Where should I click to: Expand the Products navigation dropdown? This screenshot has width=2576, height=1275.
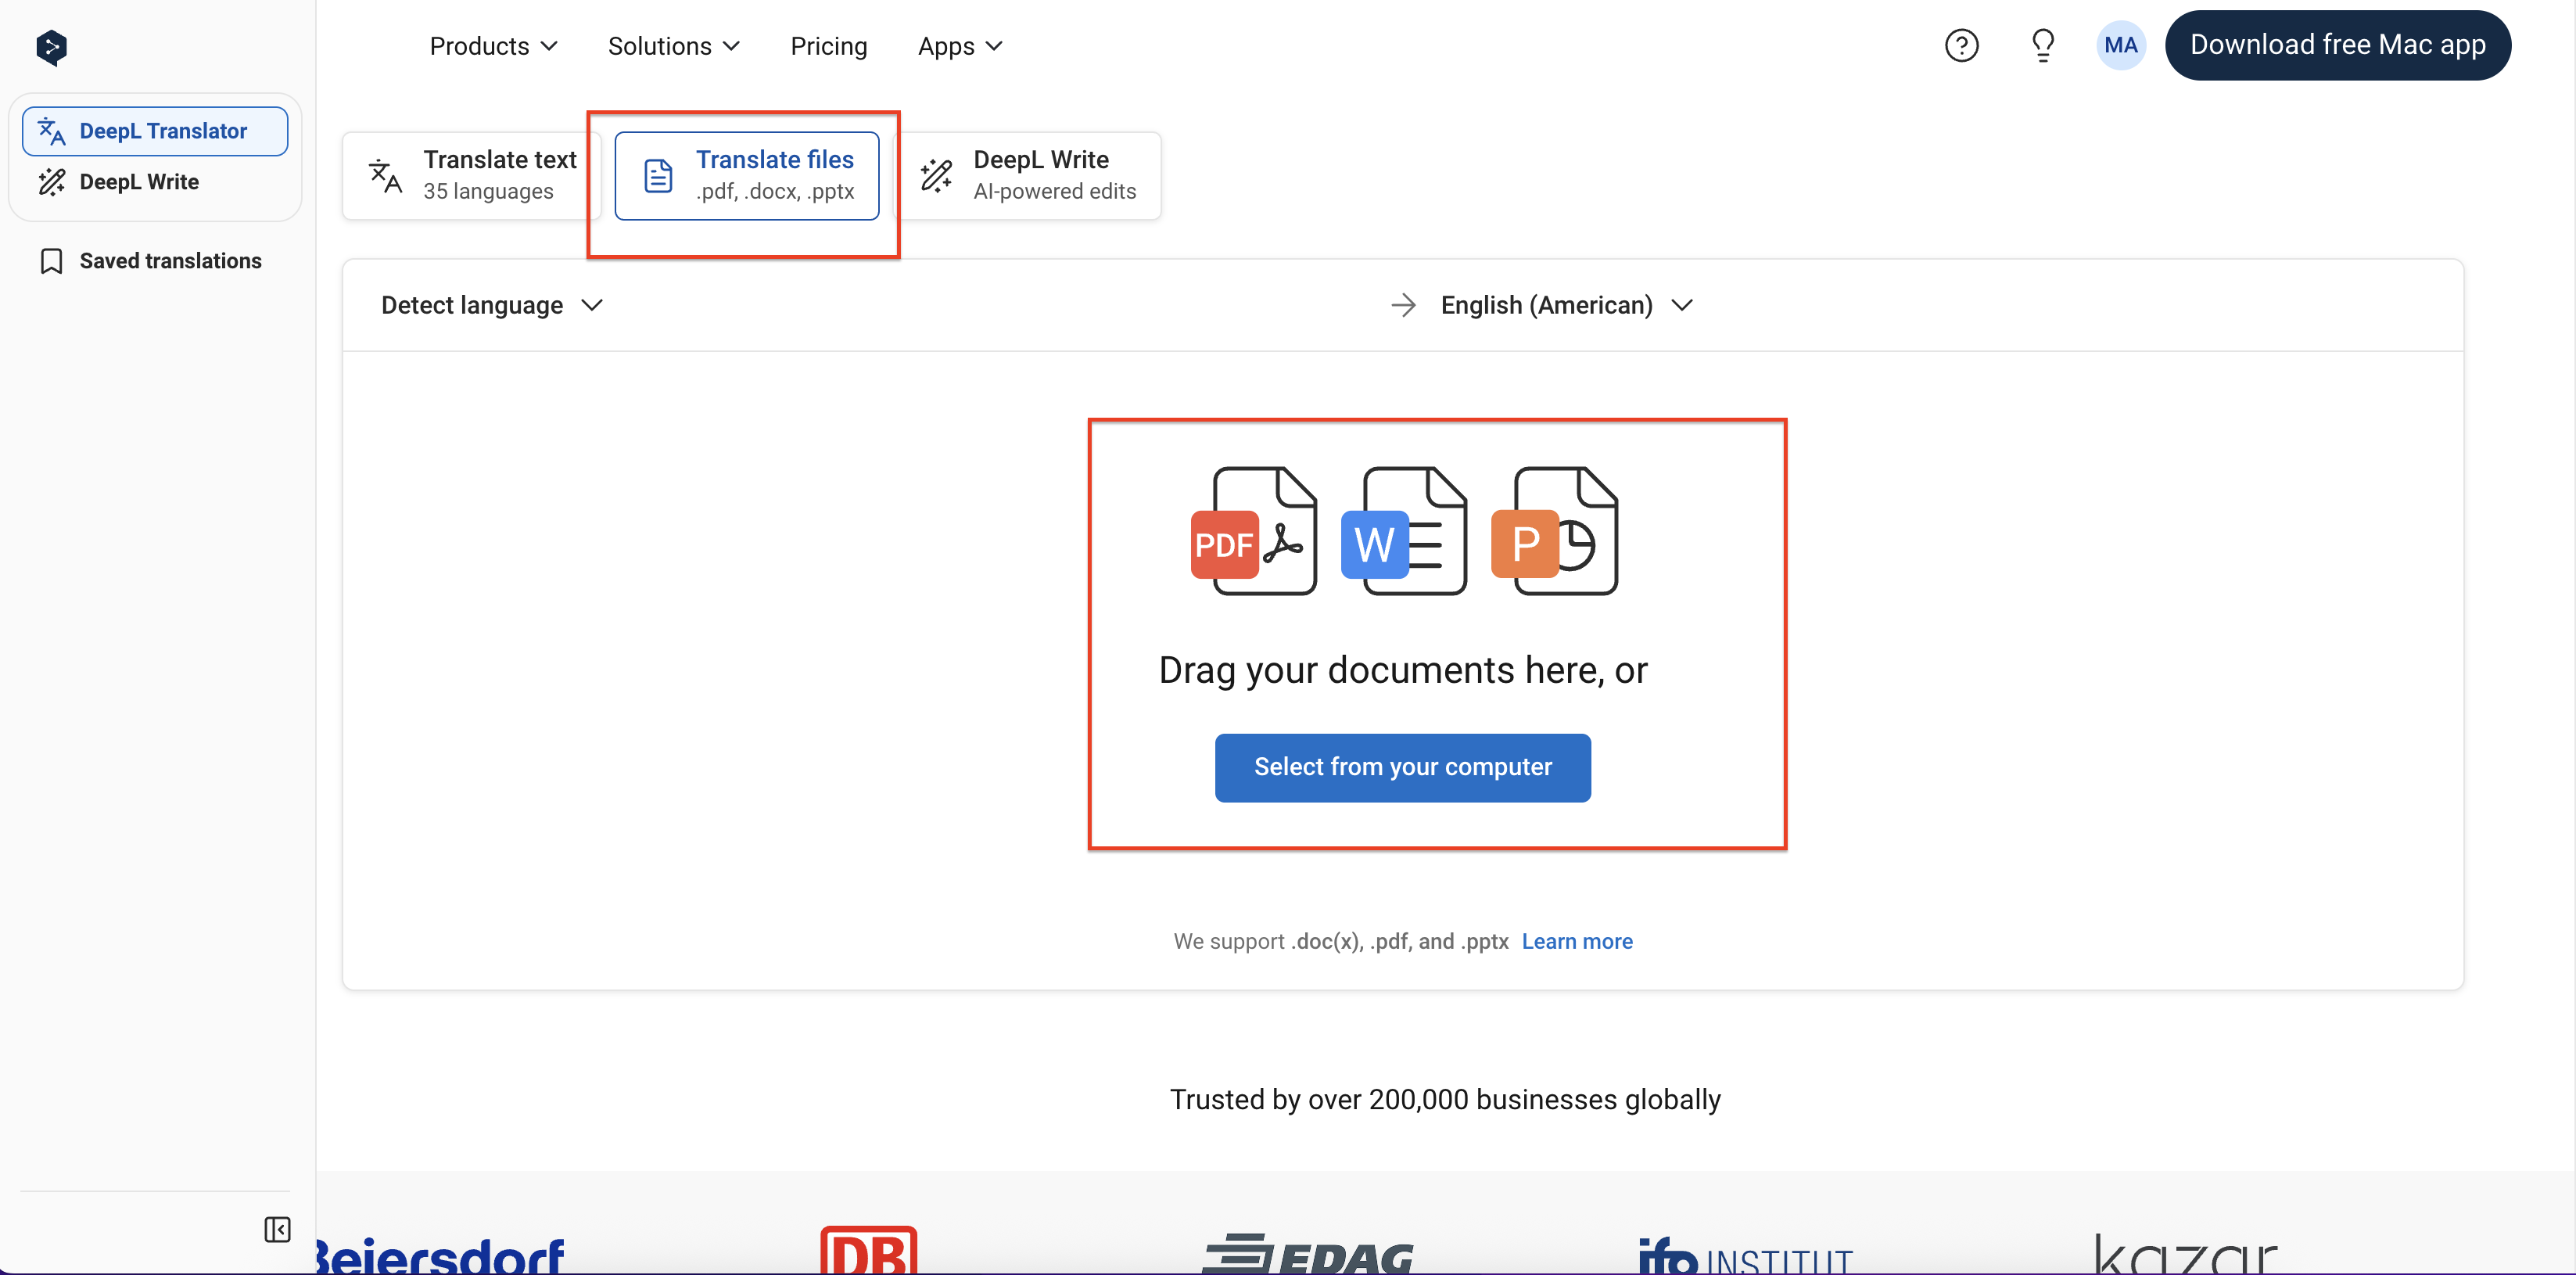click(493, 46)
